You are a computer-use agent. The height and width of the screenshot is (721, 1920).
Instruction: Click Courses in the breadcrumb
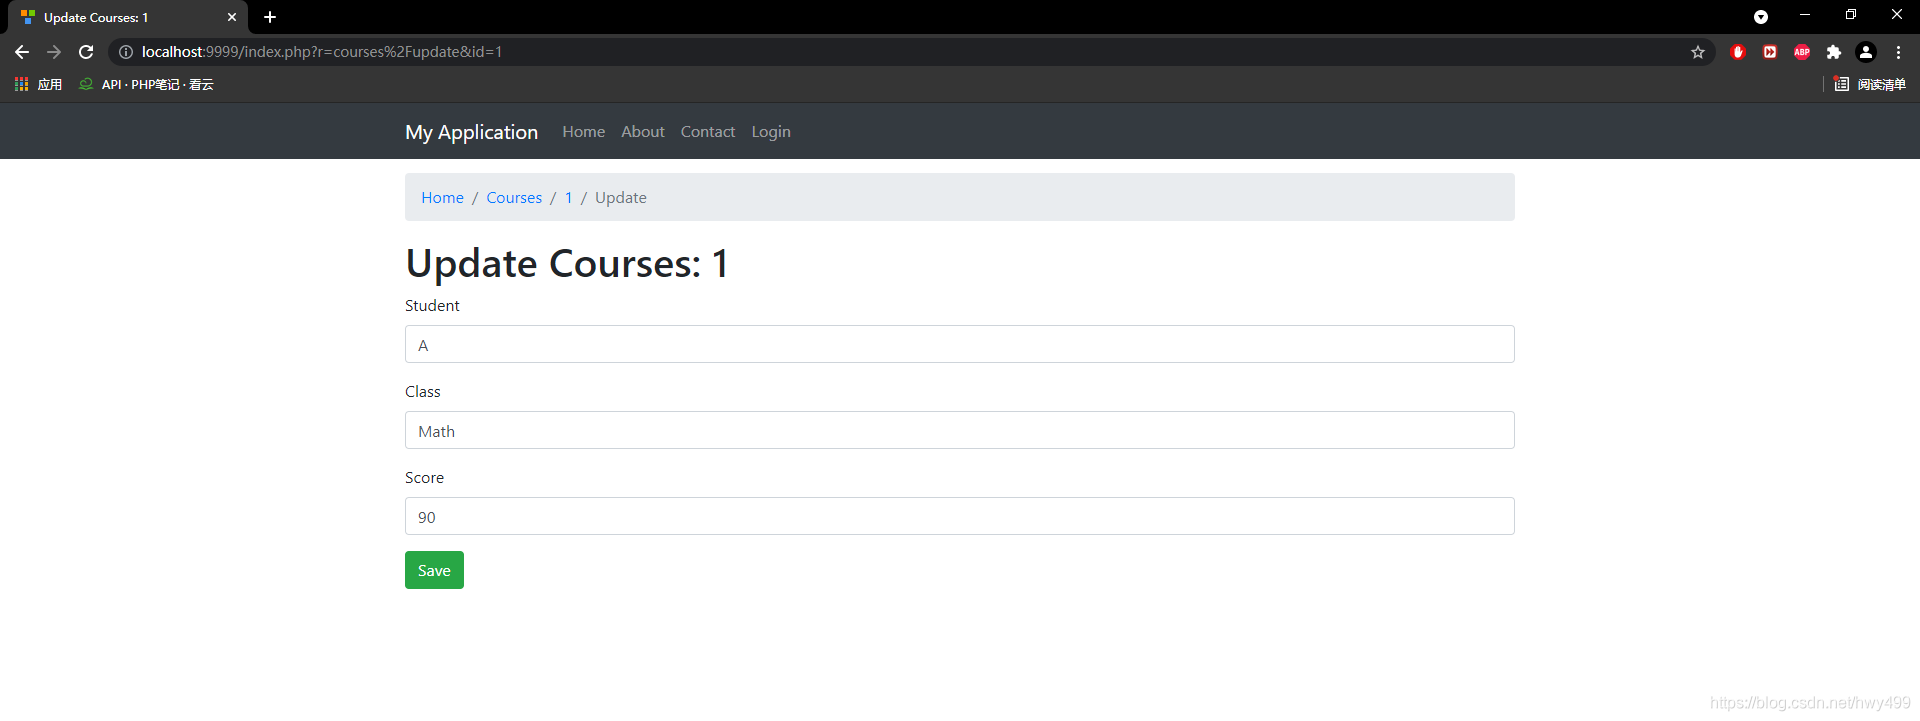click(514, 198)
